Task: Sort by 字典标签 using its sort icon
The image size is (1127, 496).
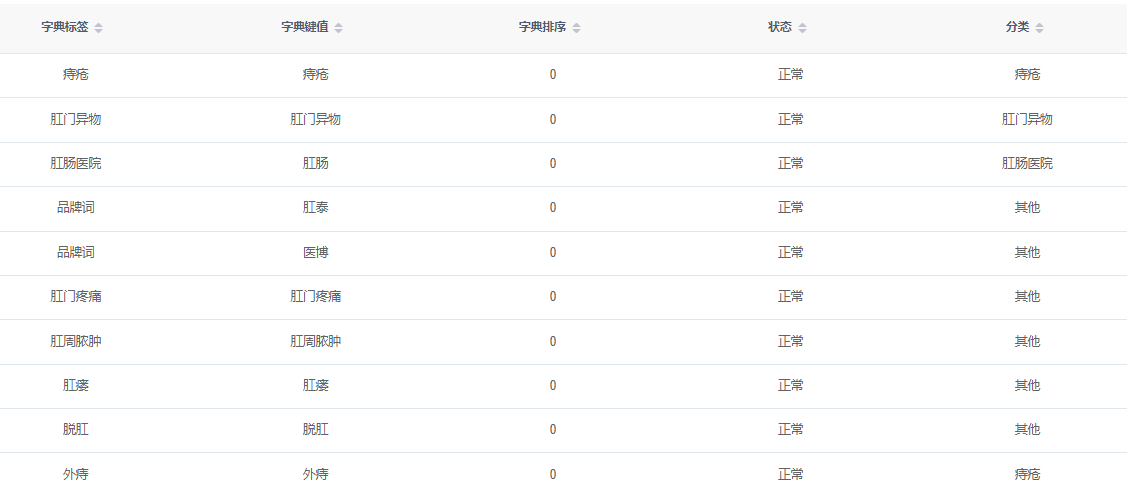Action: (x=98, y=28)
